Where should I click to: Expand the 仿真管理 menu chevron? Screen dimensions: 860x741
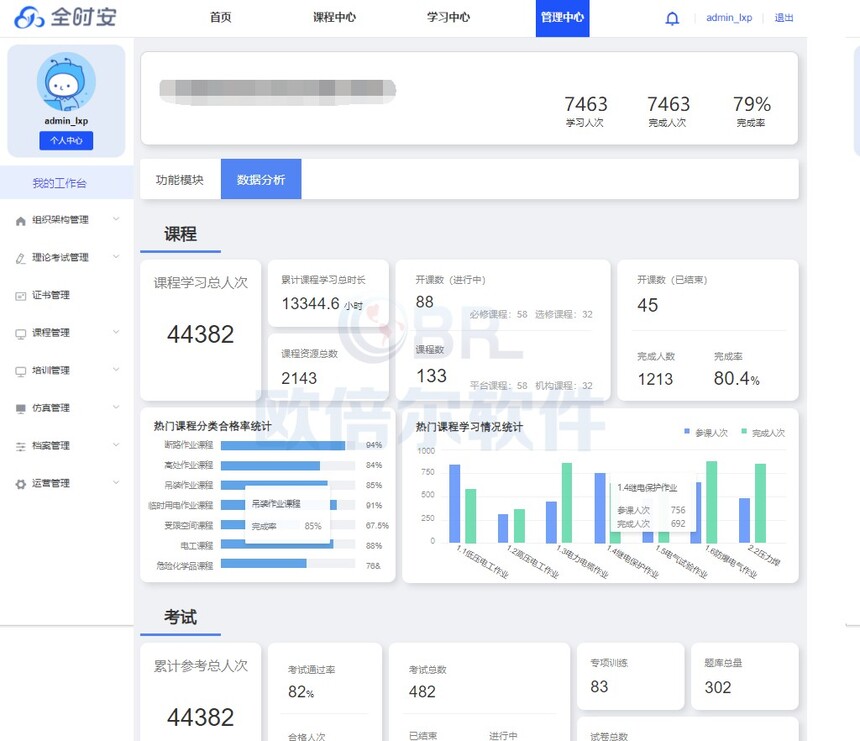coord(116,407)
